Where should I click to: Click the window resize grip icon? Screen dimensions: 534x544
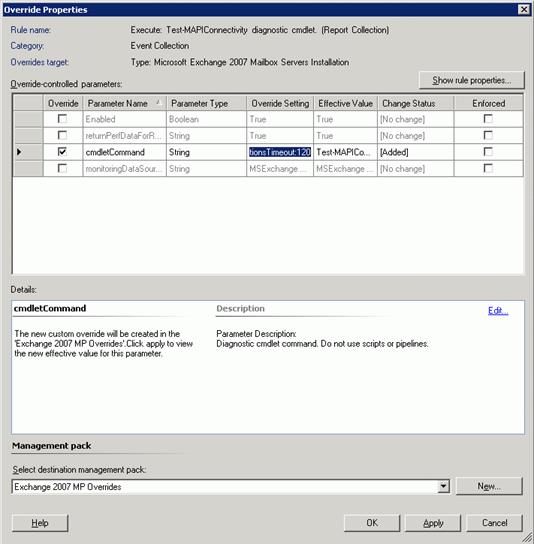[527, 538]
